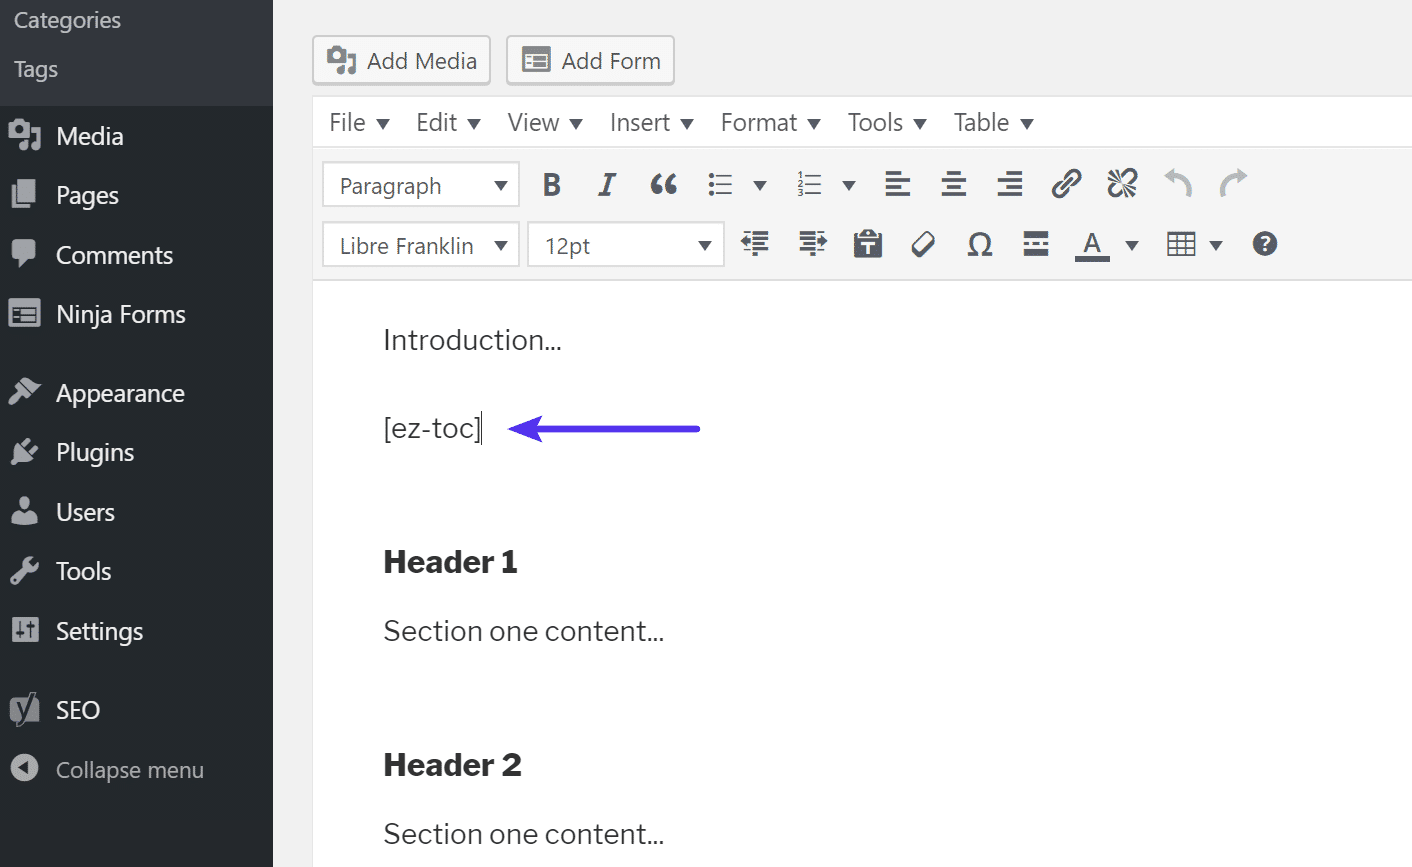This screenshot has width=1412, height=867.
Task: Open the Yoast SEO menu
Action: tap(76, 709)
